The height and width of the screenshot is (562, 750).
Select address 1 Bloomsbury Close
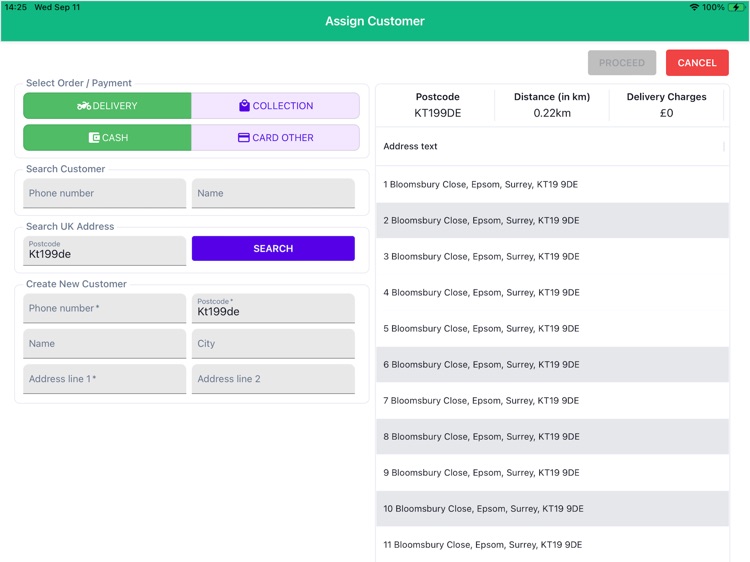(552, 184)
